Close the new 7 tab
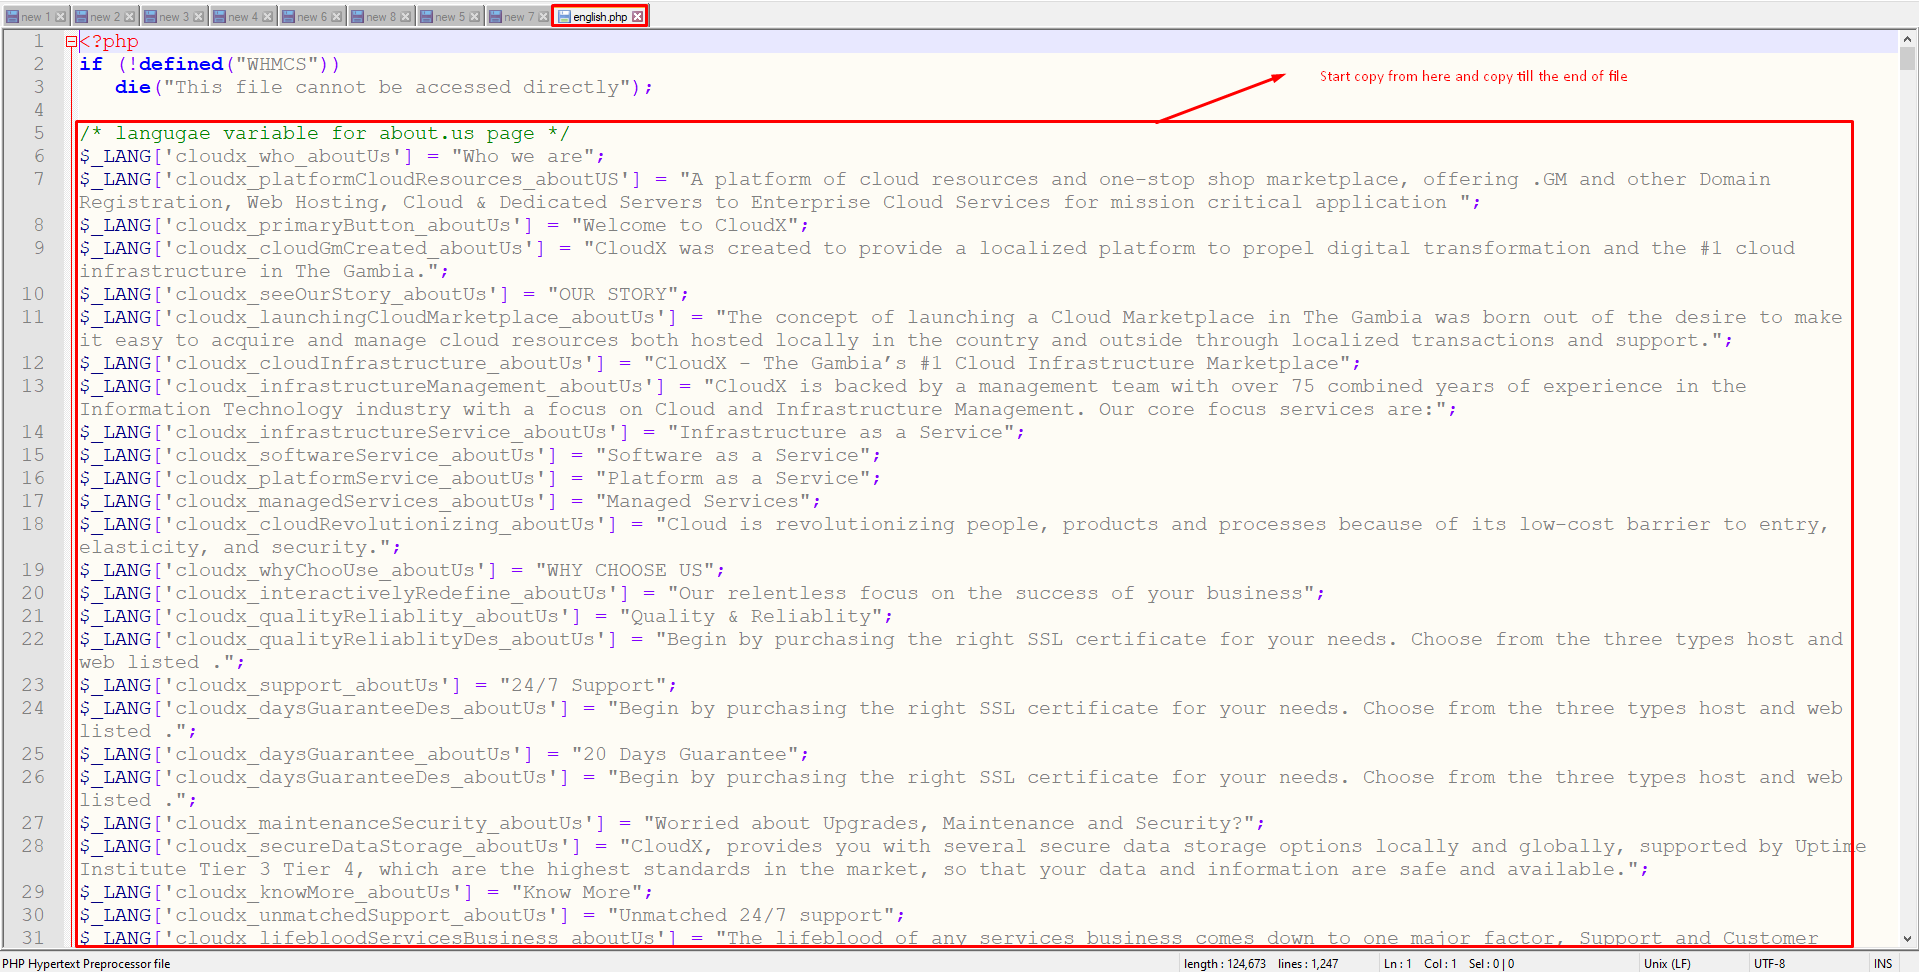The height and width of the screenshot is (972, 1919). [544, 16]
